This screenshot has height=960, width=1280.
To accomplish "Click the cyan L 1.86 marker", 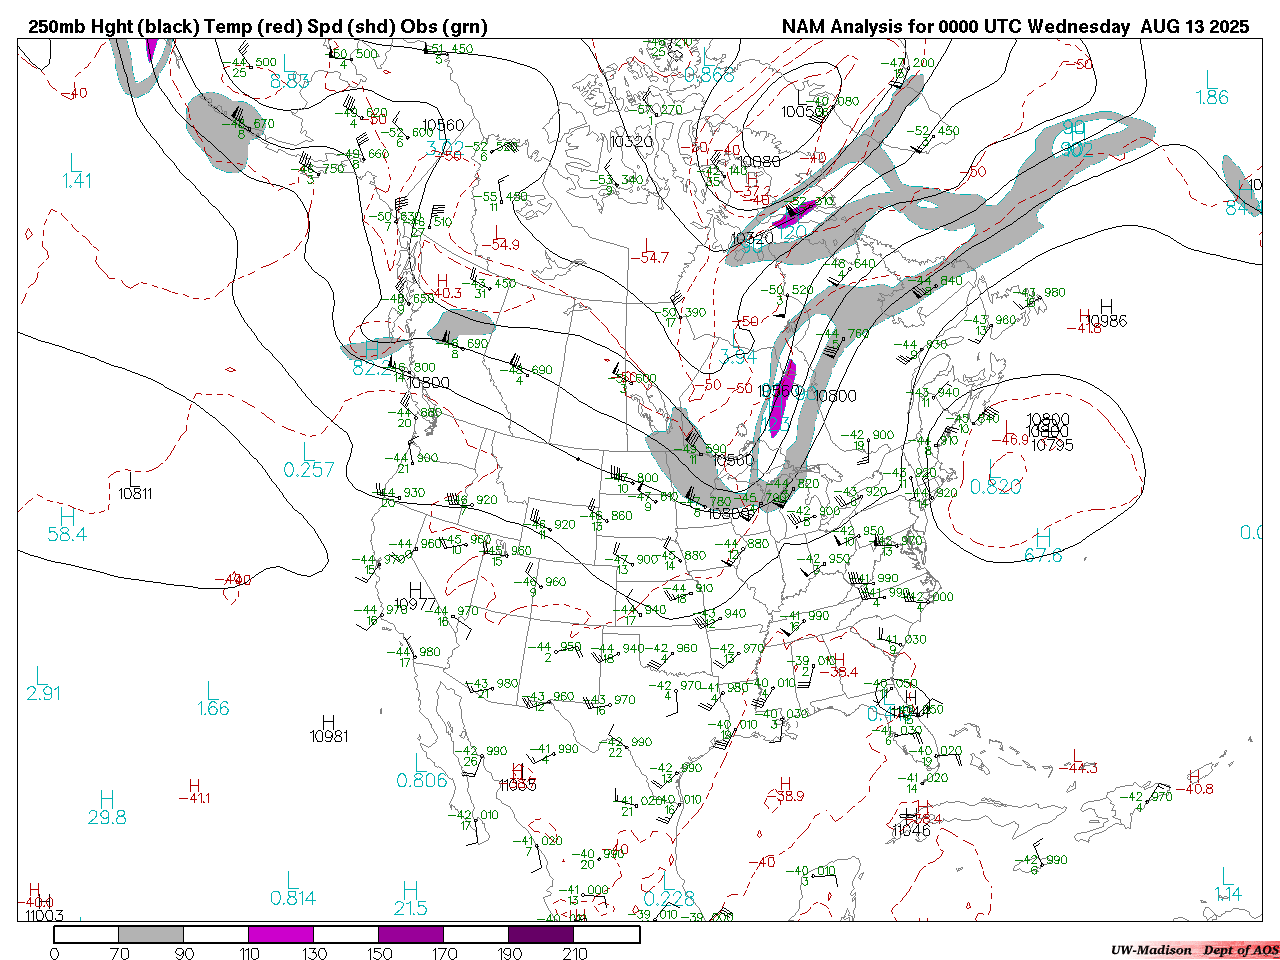I will pos(1212,89).
